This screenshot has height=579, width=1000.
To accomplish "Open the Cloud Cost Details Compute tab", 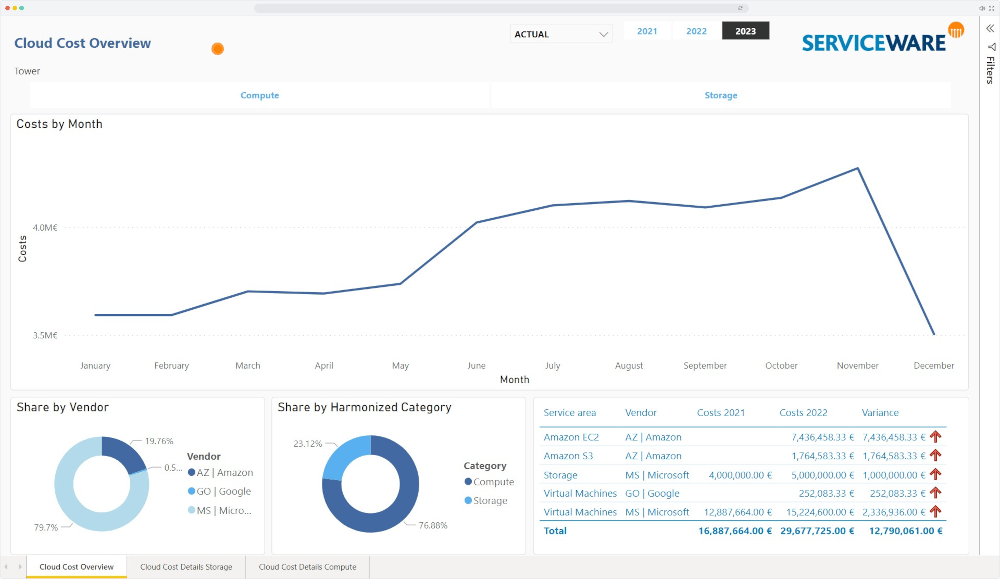I will click(306, 566).
